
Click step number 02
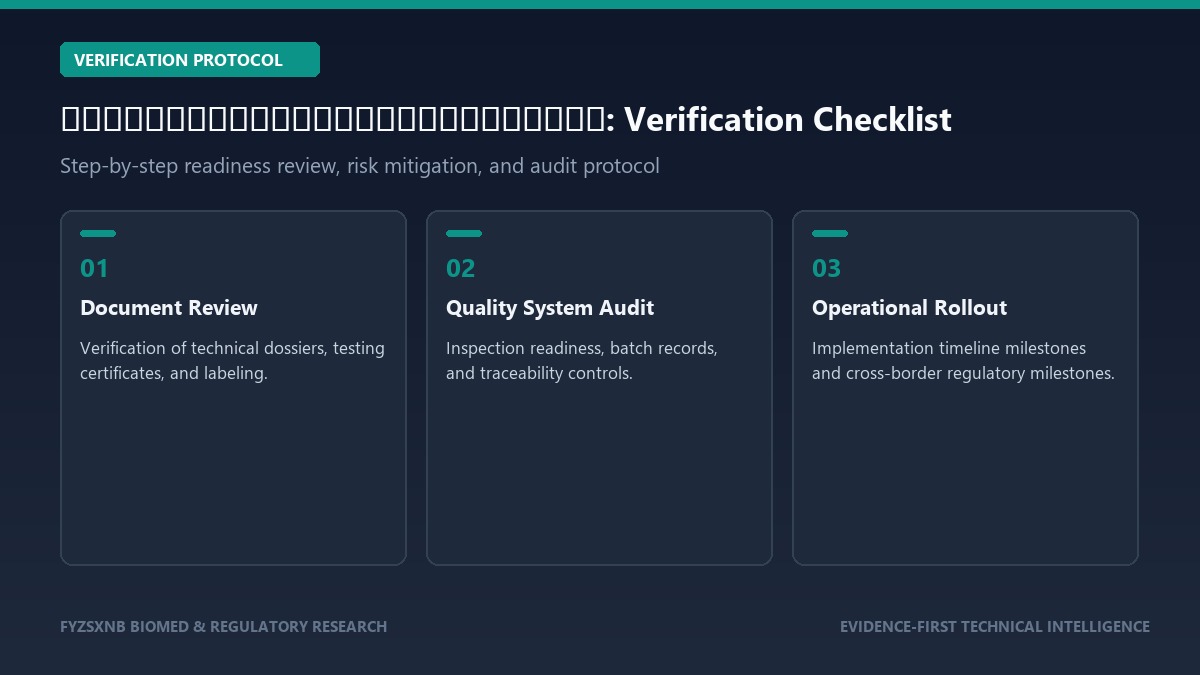pos(461,268)
